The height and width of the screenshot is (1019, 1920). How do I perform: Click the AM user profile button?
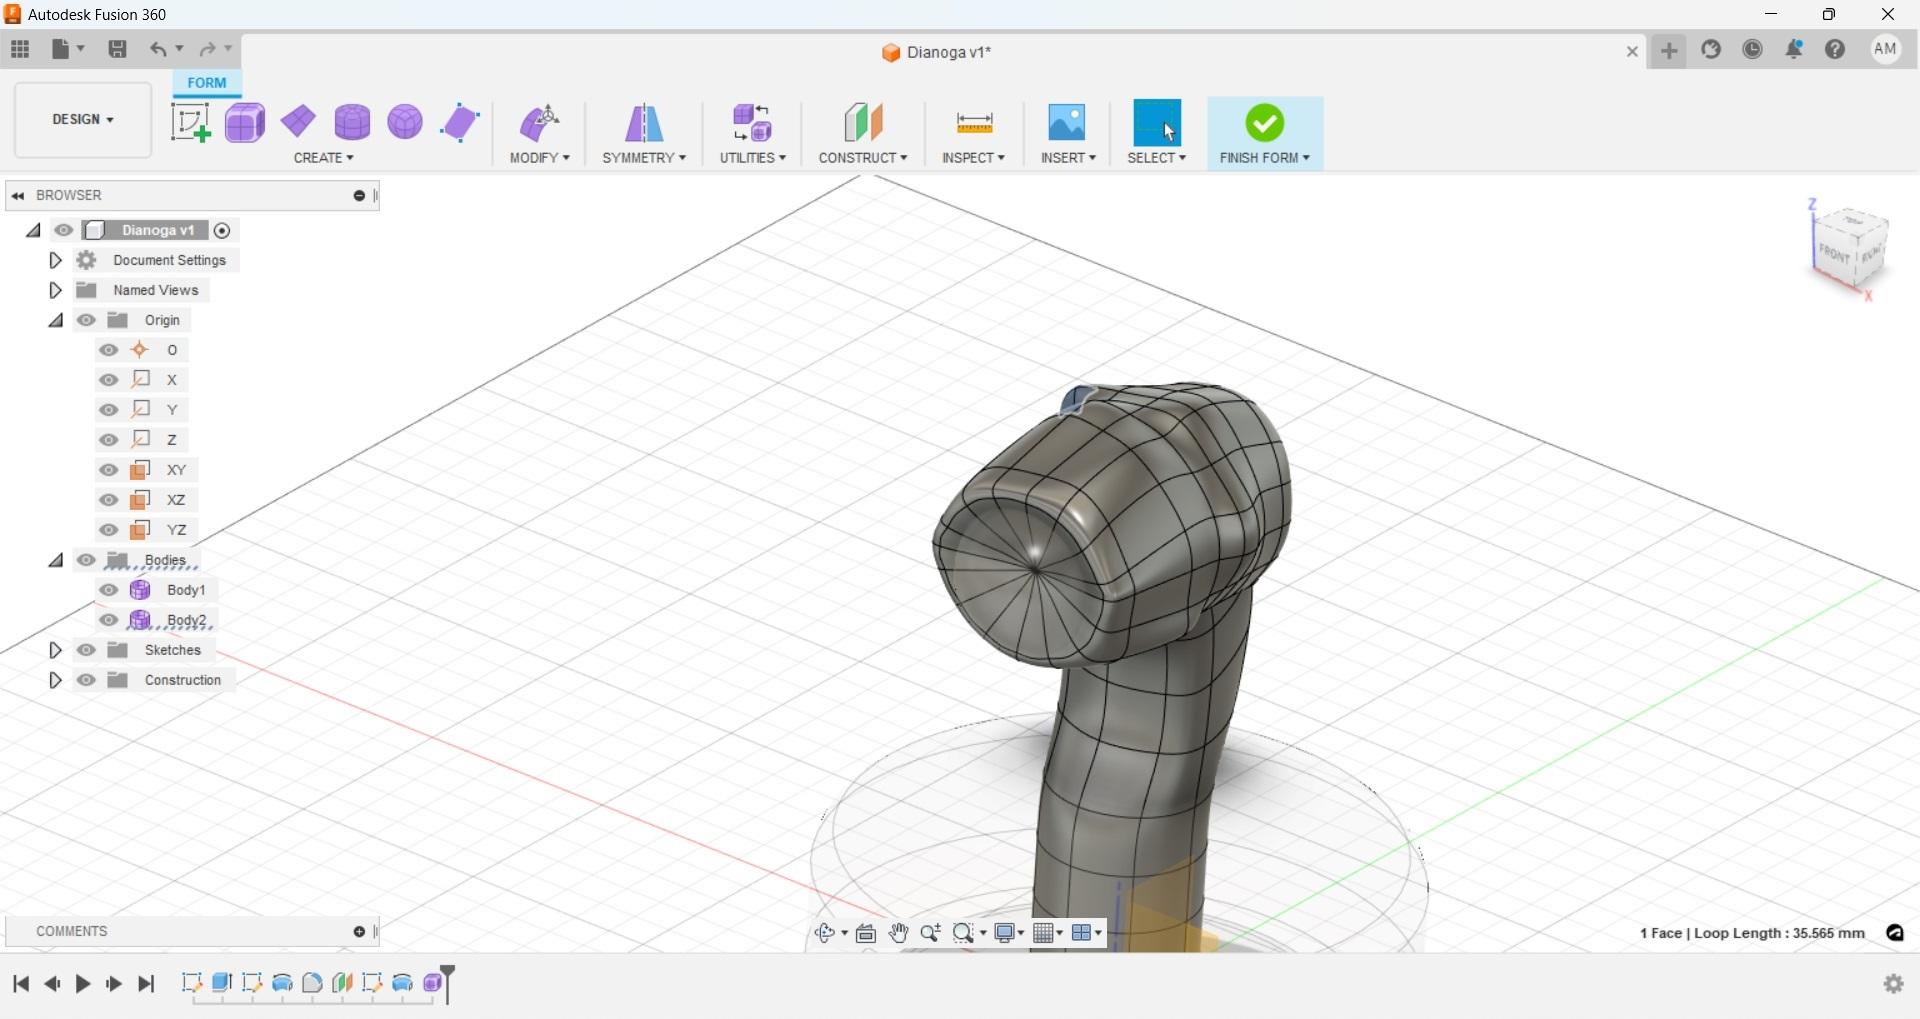[1886, 49]
